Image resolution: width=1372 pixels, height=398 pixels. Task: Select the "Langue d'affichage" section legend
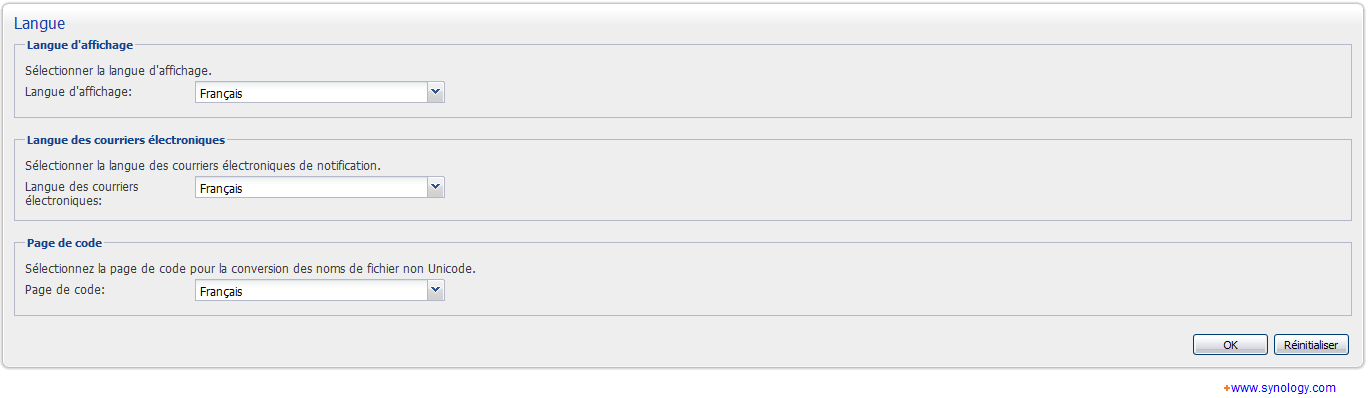80,45
